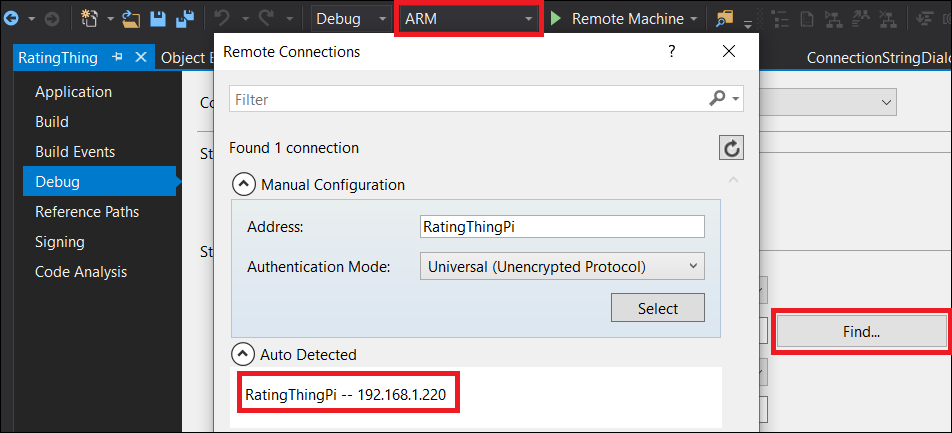Click the Navigate Backward arrow icon
The height and width of the screenshot is (433, 952).
point(11,19)
